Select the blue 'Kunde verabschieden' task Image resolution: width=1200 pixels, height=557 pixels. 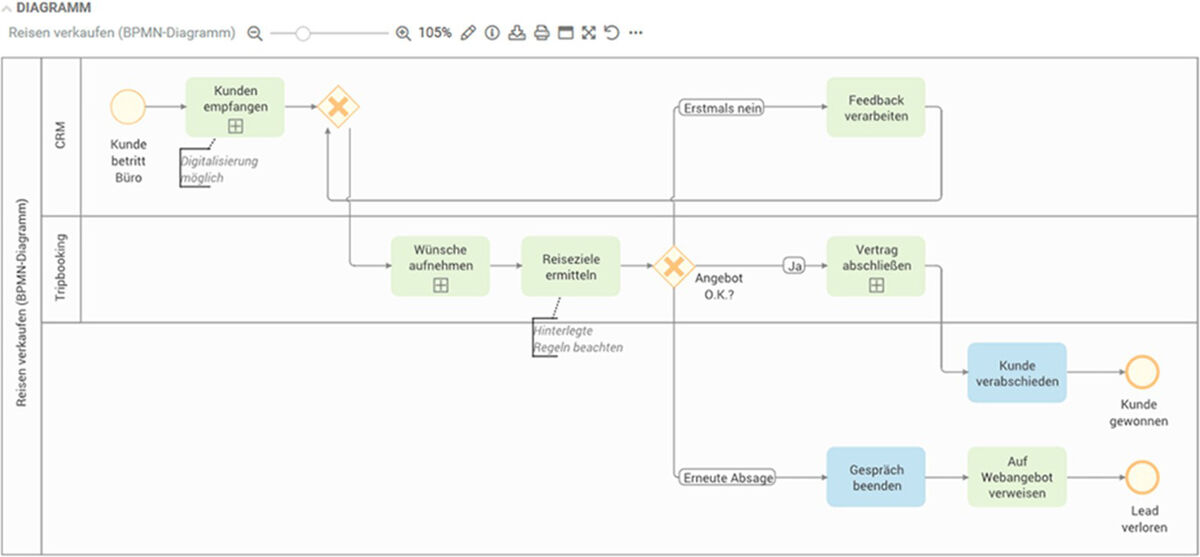[1017, 373]
